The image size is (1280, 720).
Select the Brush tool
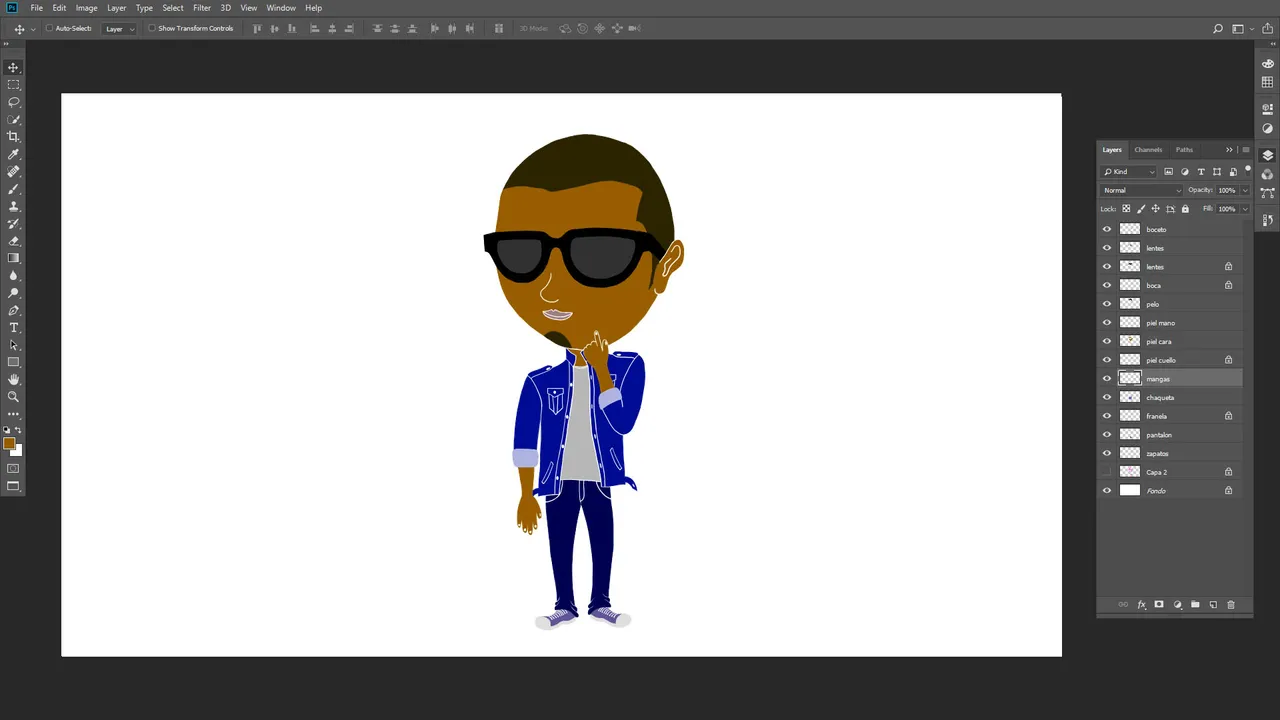[x=13, y=189]
